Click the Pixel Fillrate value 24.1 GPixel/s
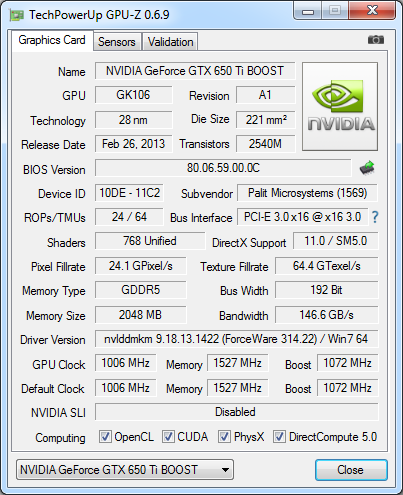Viewport: 403px width, 495px height. point(141,266)
